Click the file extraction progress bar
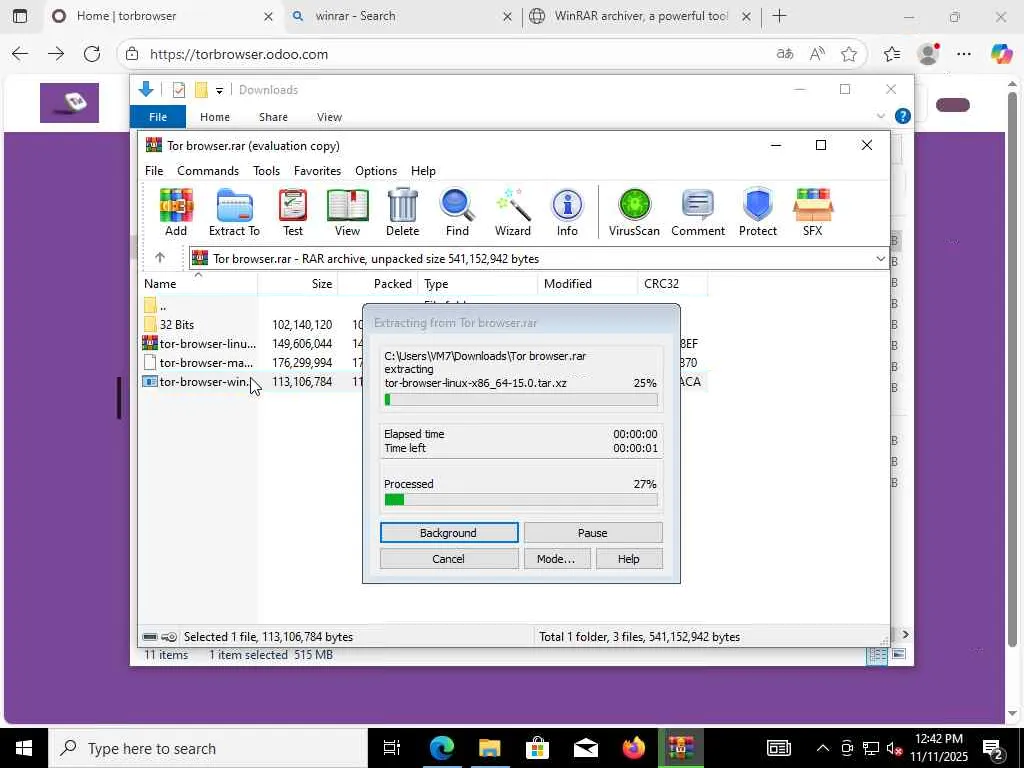The image size is (1024, 768). pos(521,400)
